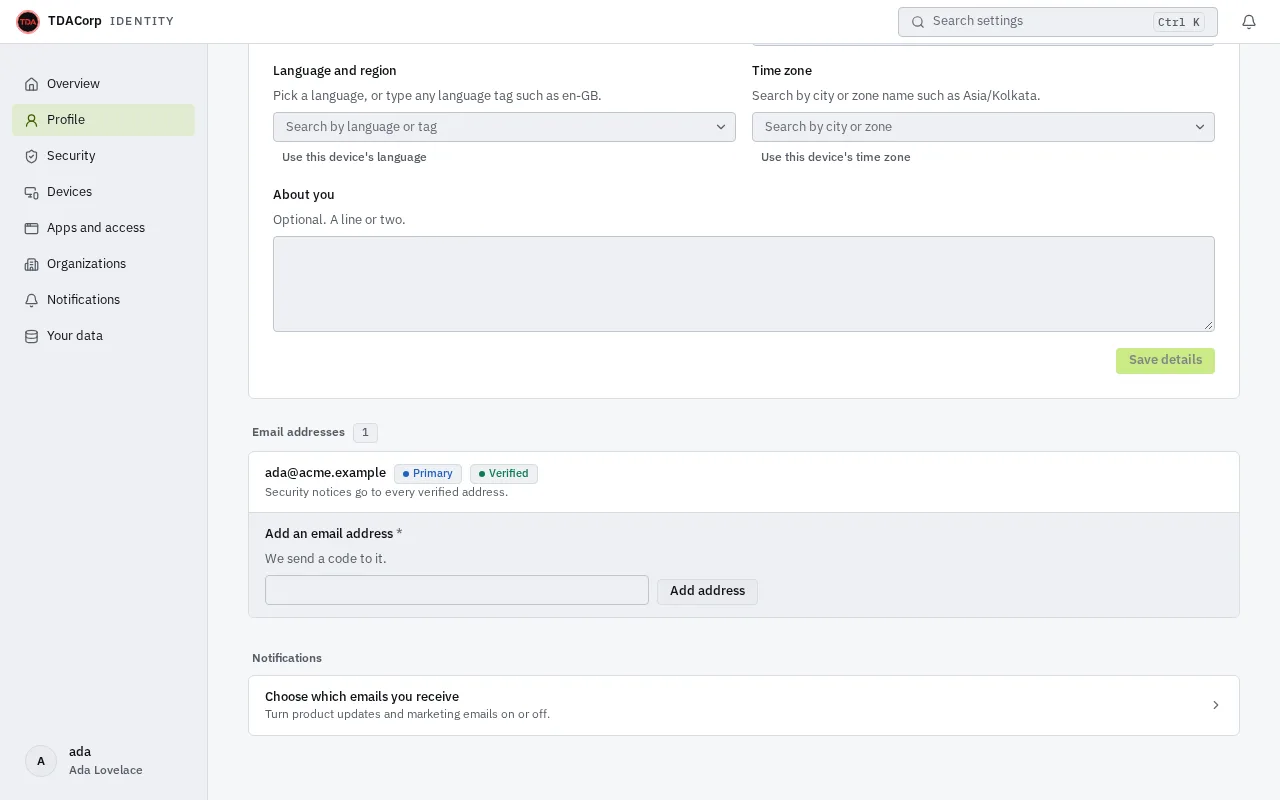Screen dimensions: 1280x800
Task: Click the Apps and access window icon
Action: point(31,228)
